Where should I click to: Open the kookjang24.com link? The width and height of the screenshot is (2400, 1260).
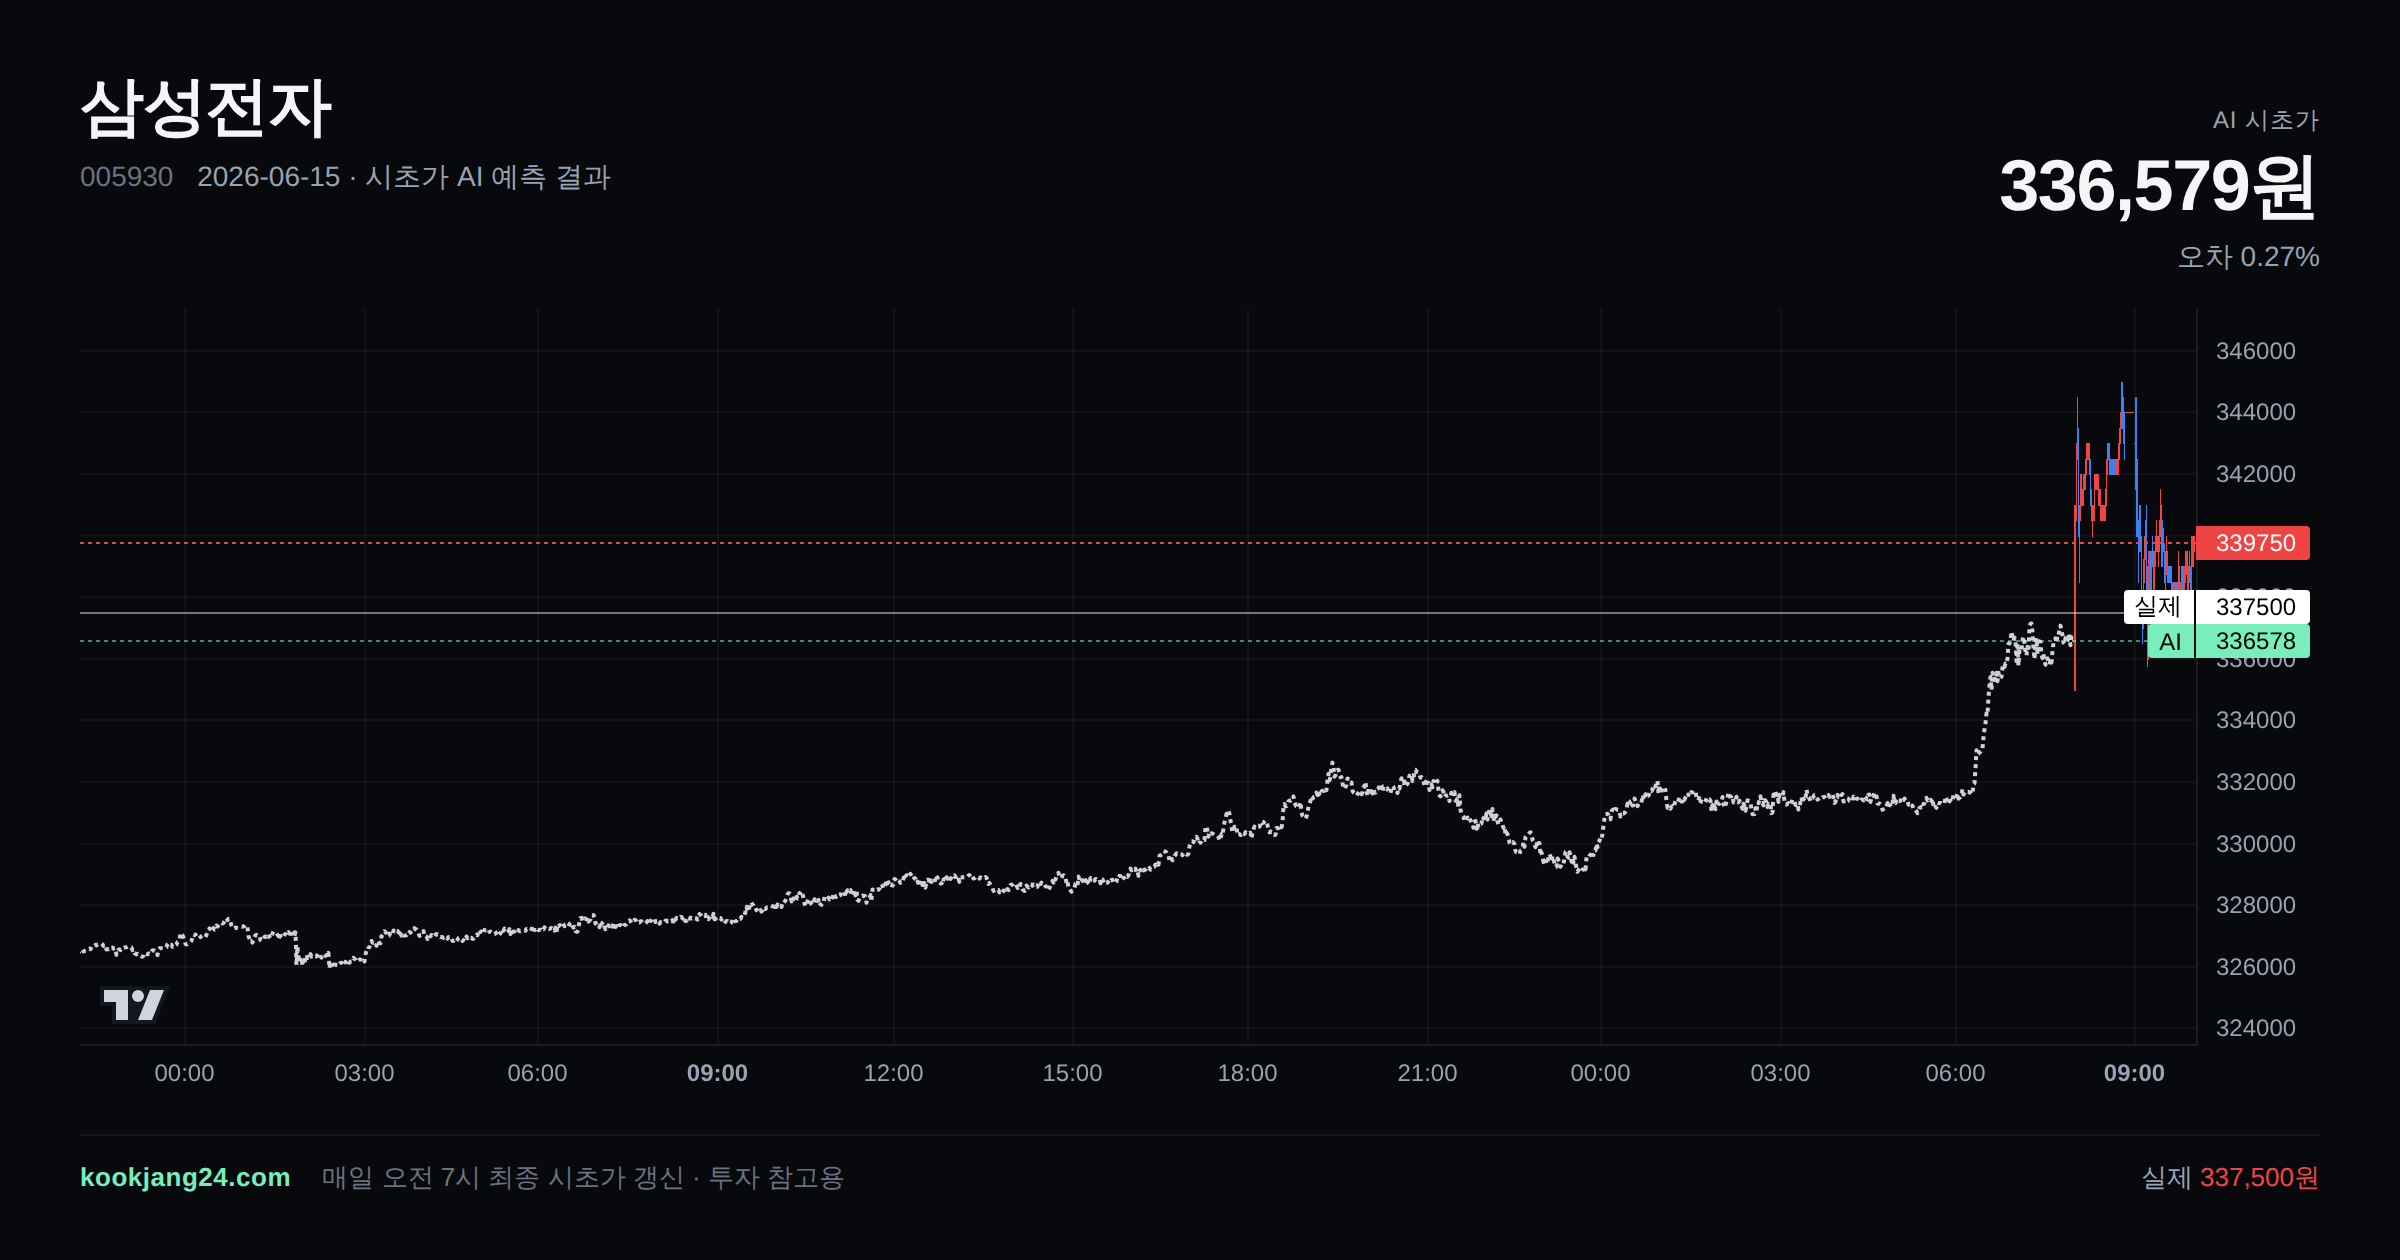(x=185, y=1177)
